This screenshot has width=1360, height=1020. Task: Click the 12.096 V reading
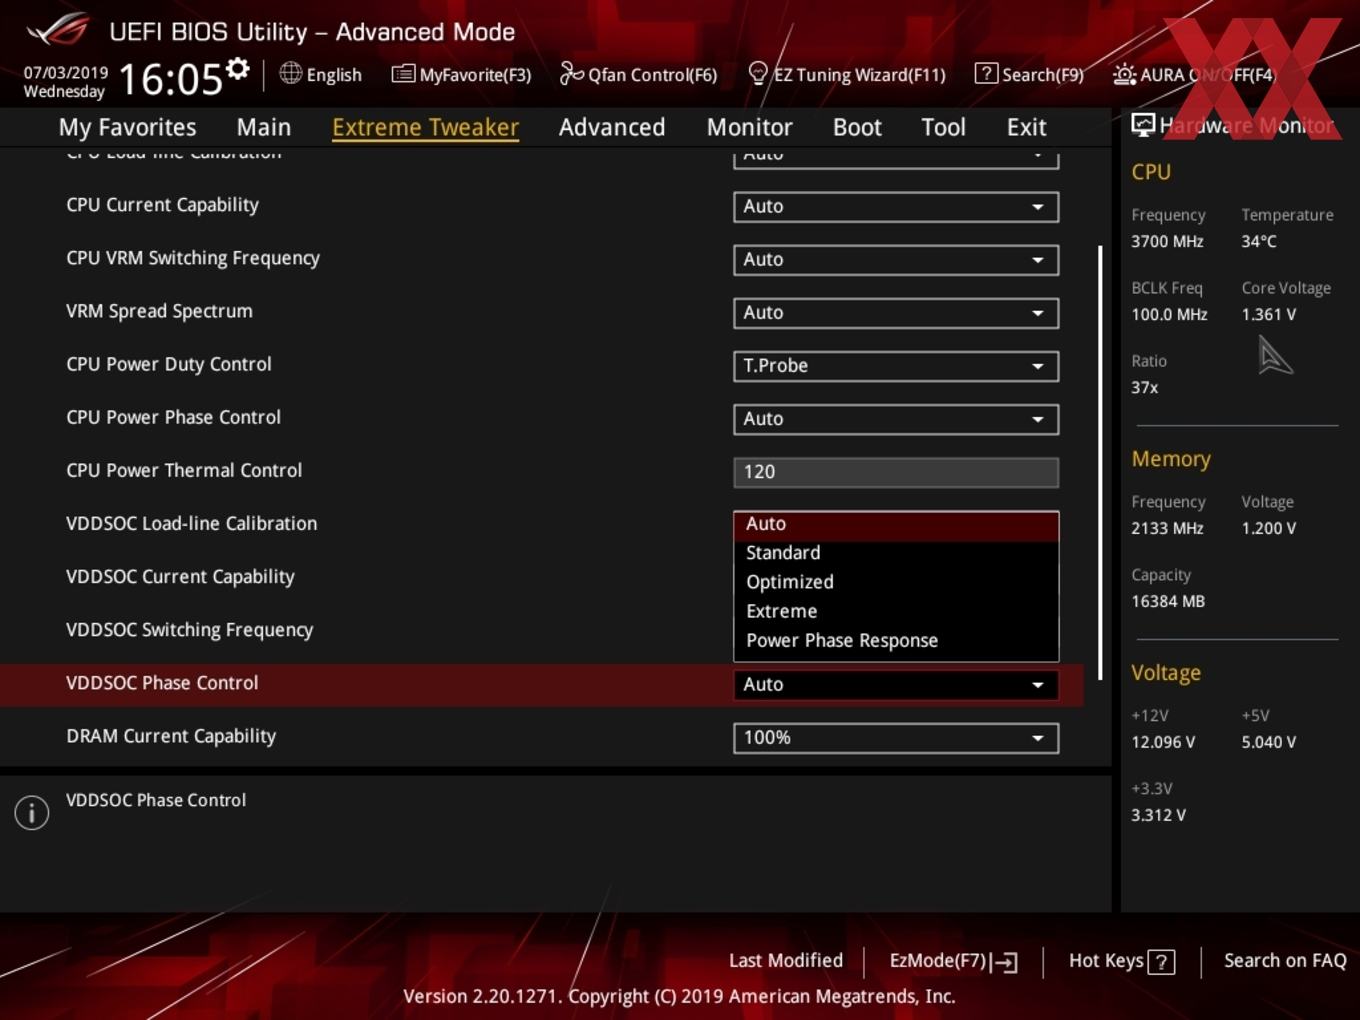tap(1163, 743)
